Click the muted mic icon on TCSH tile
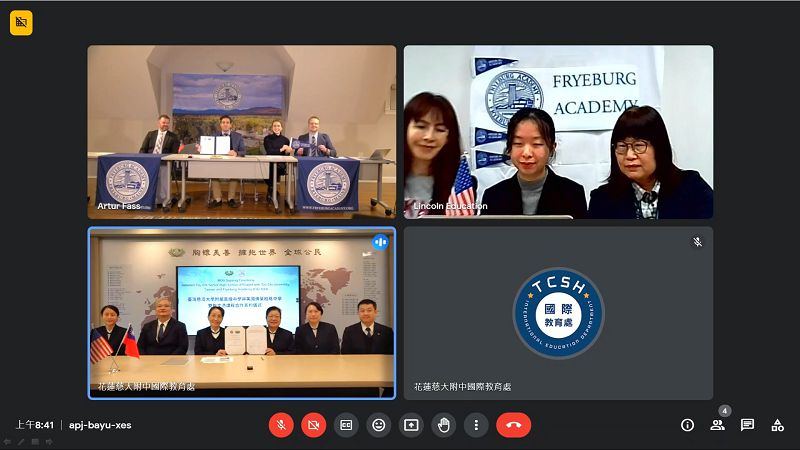 point(697,242)
